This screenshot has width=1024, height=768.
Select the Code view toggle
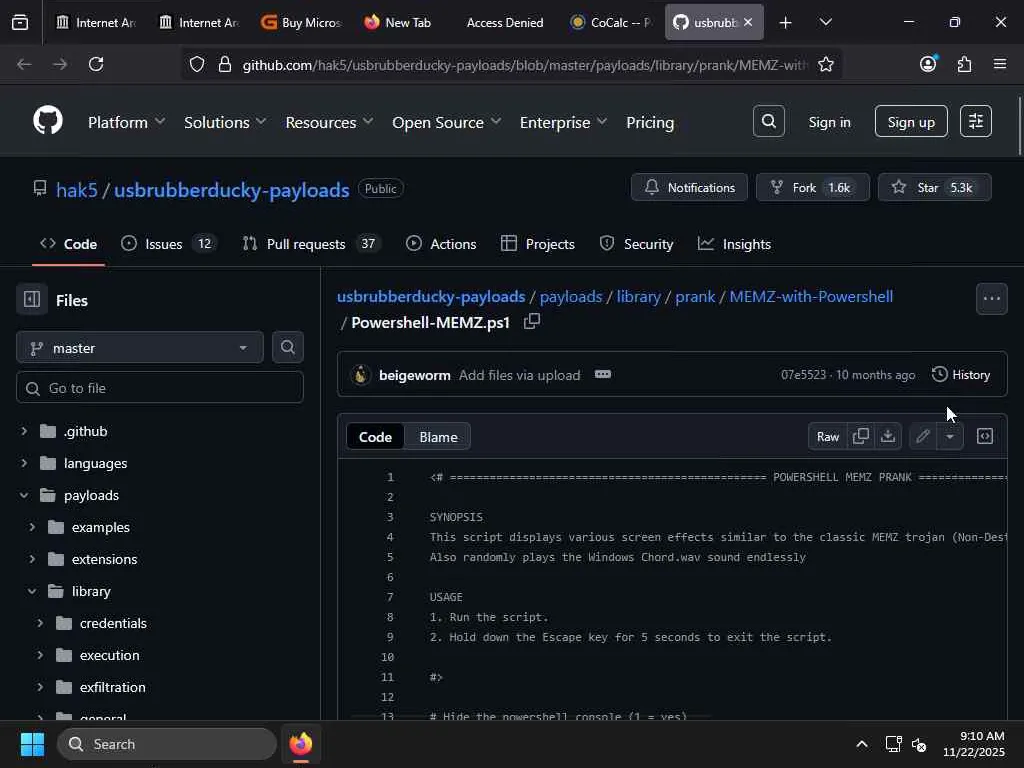[375, 437]
